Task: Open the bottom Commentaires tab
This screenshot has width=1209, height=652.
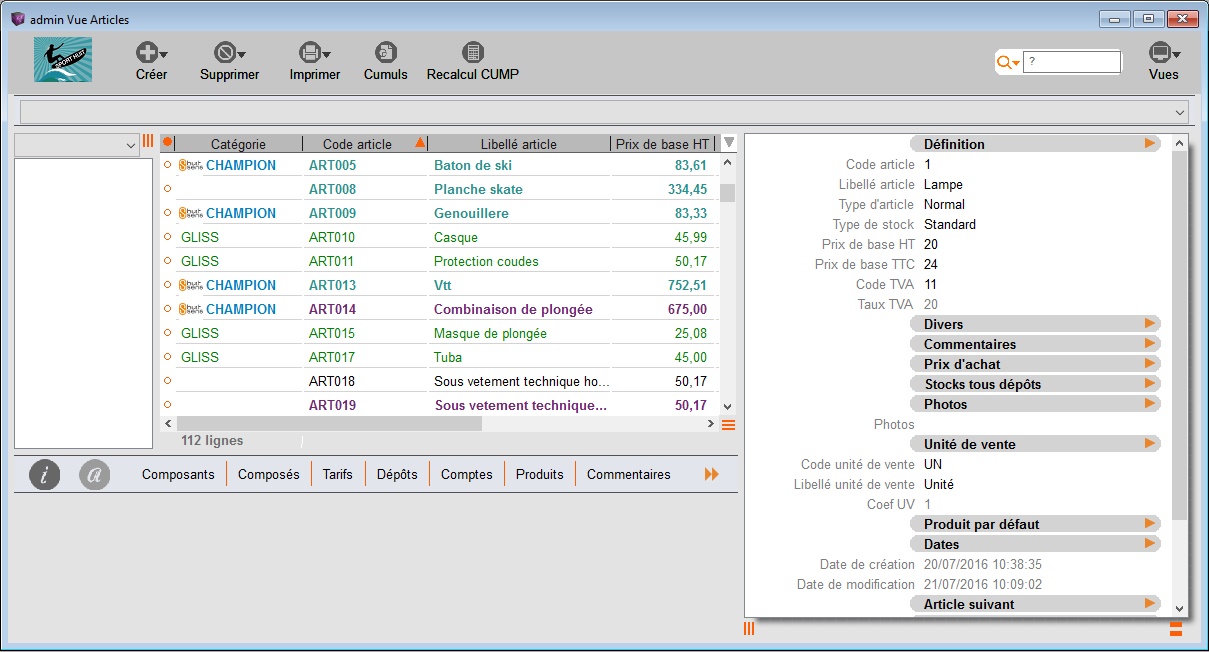Action: coord(629,474)
